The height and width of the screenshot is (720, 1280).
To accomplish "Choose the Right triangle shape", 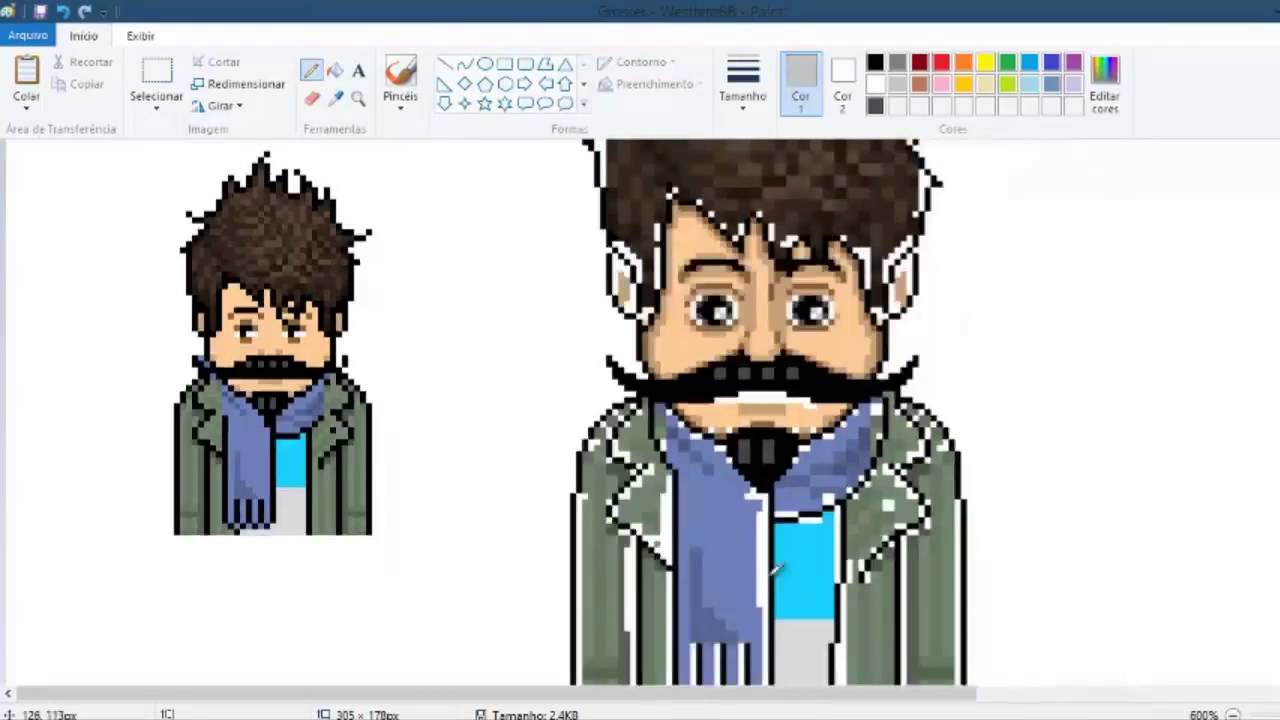I will tap(445, 84).
